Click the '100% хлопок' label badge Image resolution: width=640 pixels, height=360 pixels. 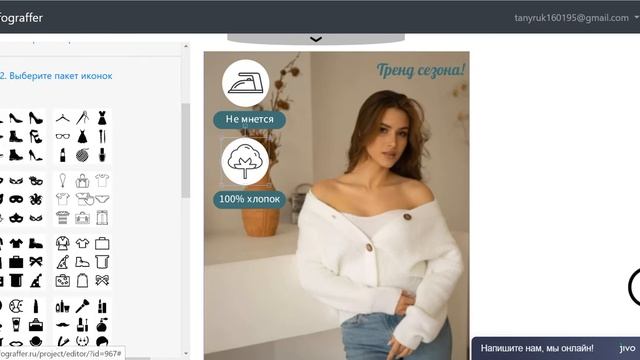tap(249, 200)
